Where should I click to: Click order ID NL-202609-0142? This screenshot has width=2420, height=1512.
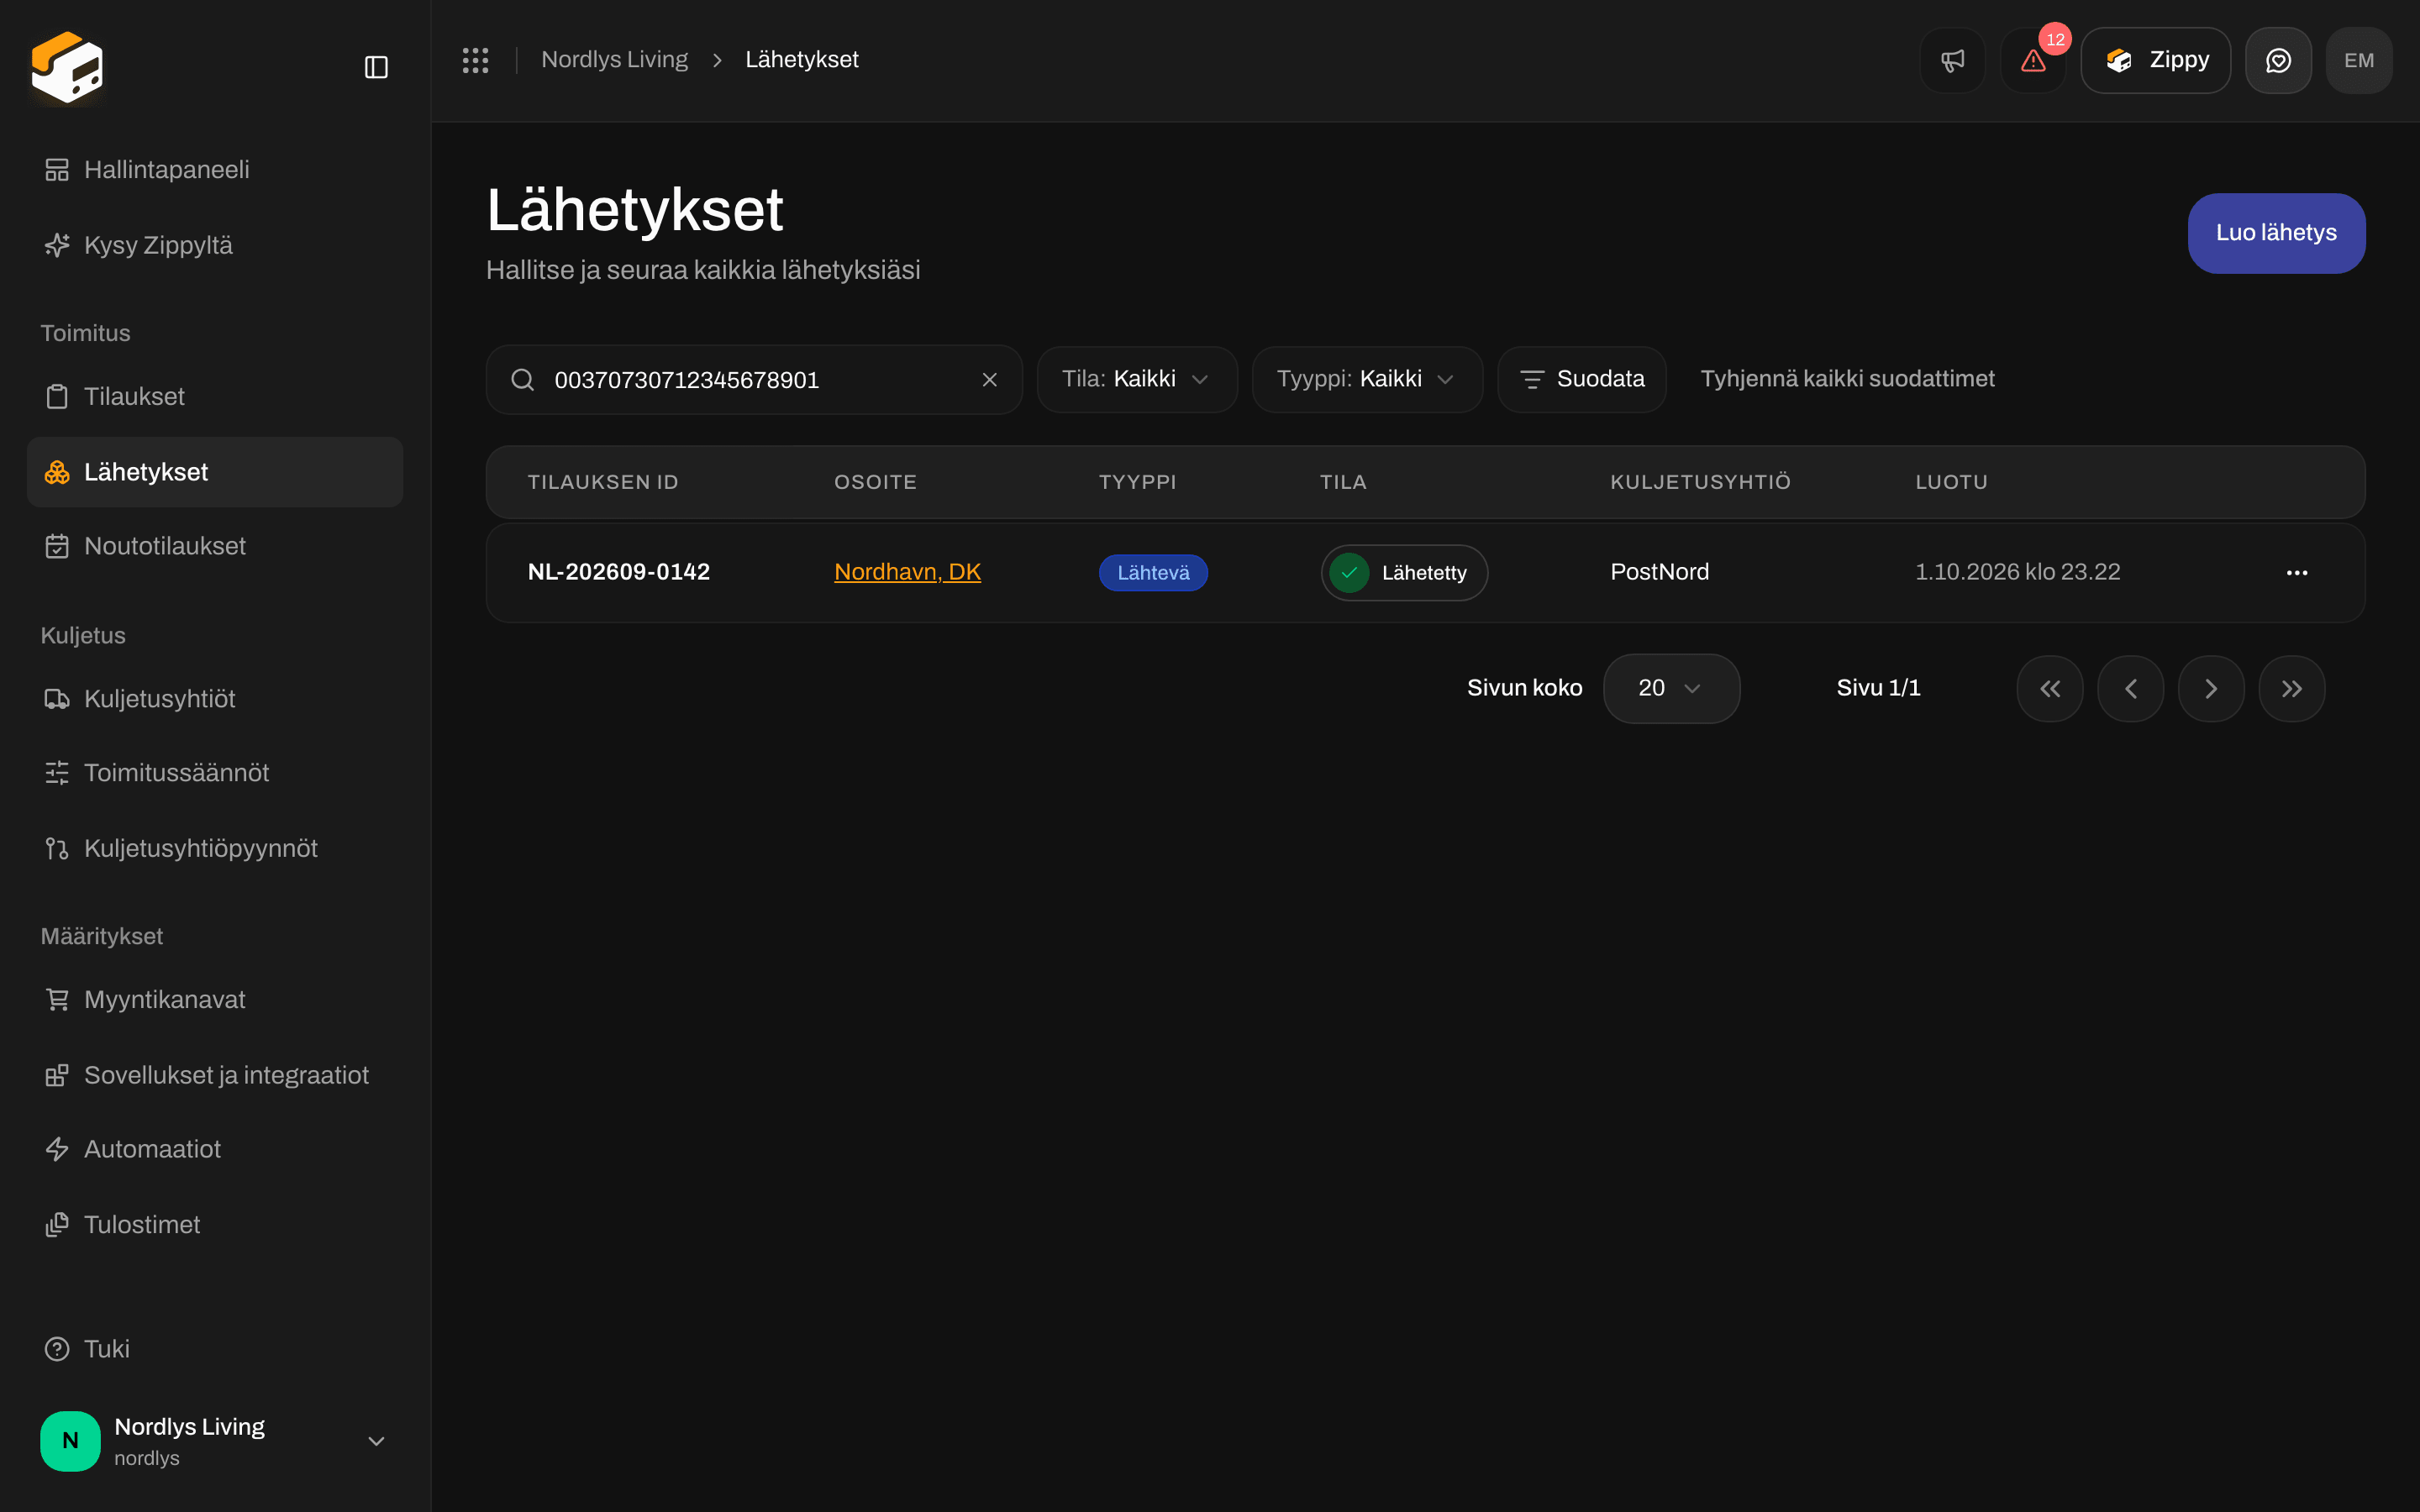[618, 572]
